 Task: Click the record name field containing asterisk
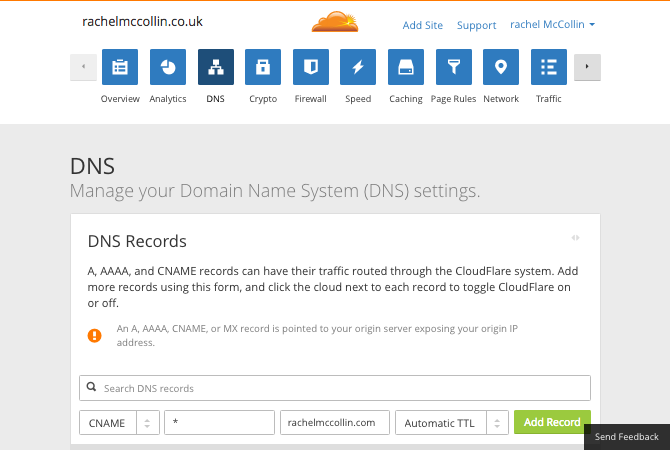click(219, 423)
